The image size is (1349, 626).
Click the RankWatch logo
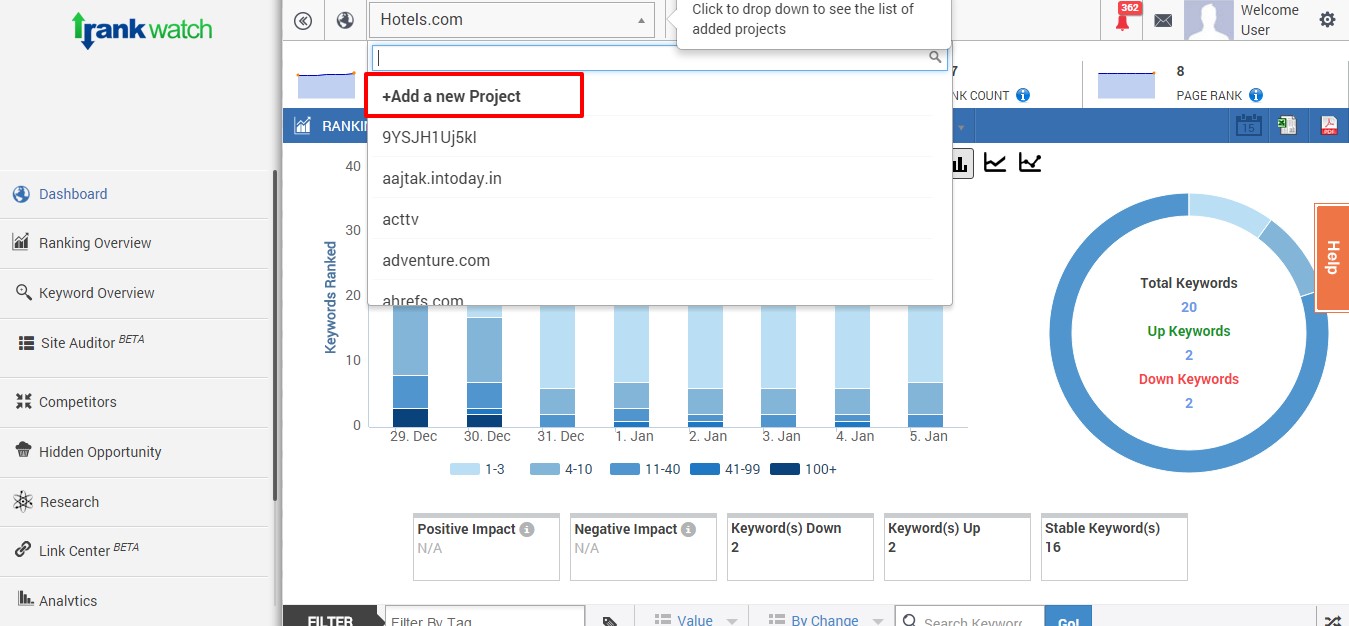[142, 30]
